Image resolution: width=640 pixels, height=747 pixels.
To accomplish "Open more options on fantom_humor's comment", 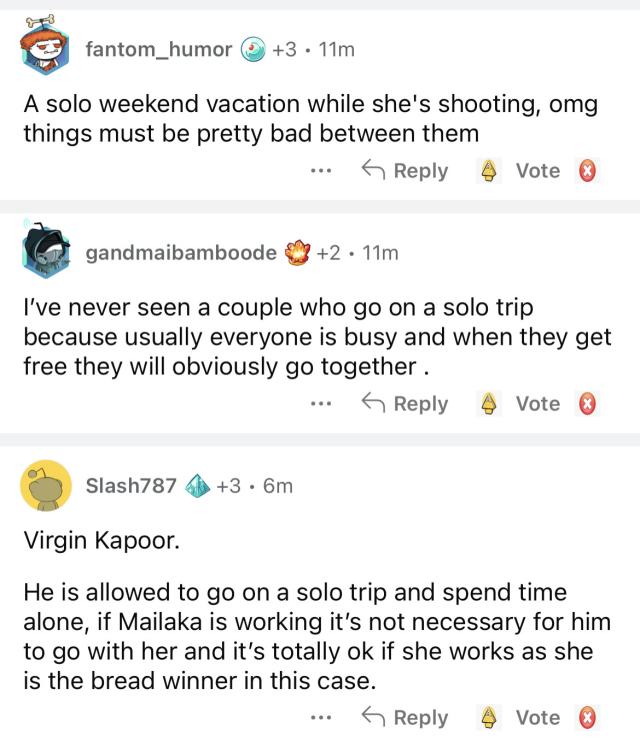I will click(320, 172).
